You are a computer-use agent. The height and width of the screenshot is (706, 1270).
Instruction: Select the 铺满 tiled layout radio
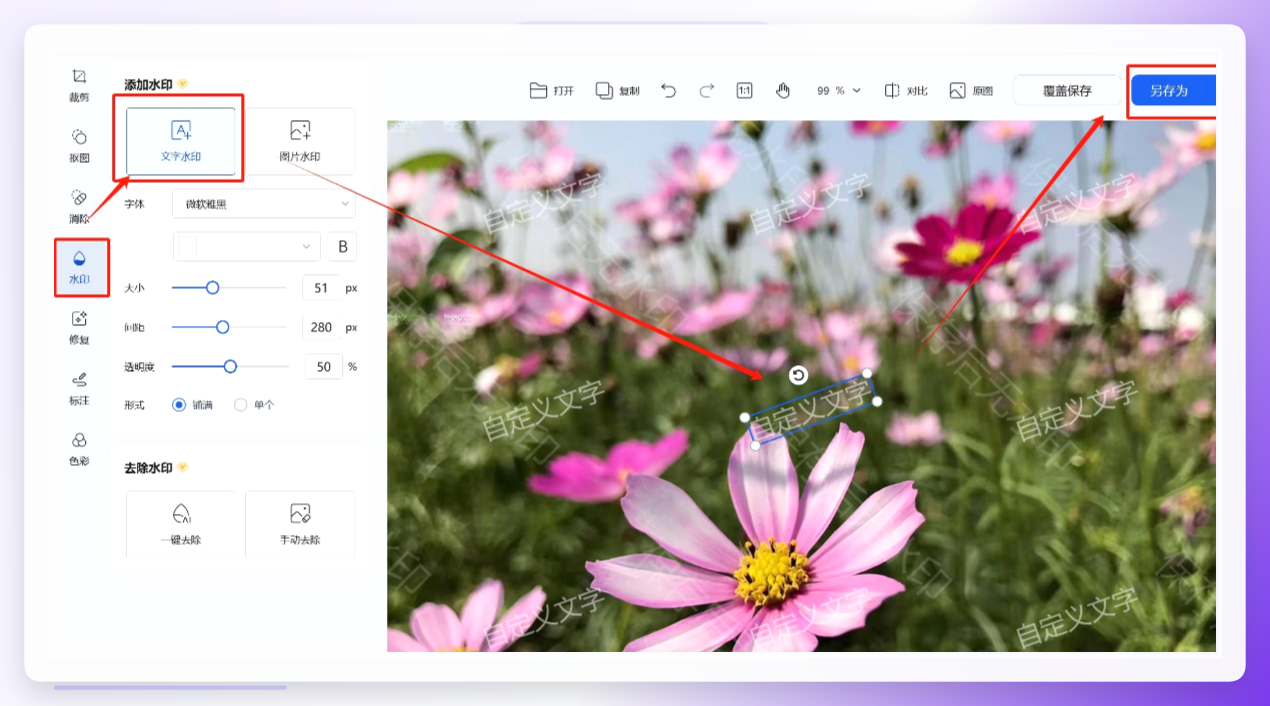[x=192, y=405]
